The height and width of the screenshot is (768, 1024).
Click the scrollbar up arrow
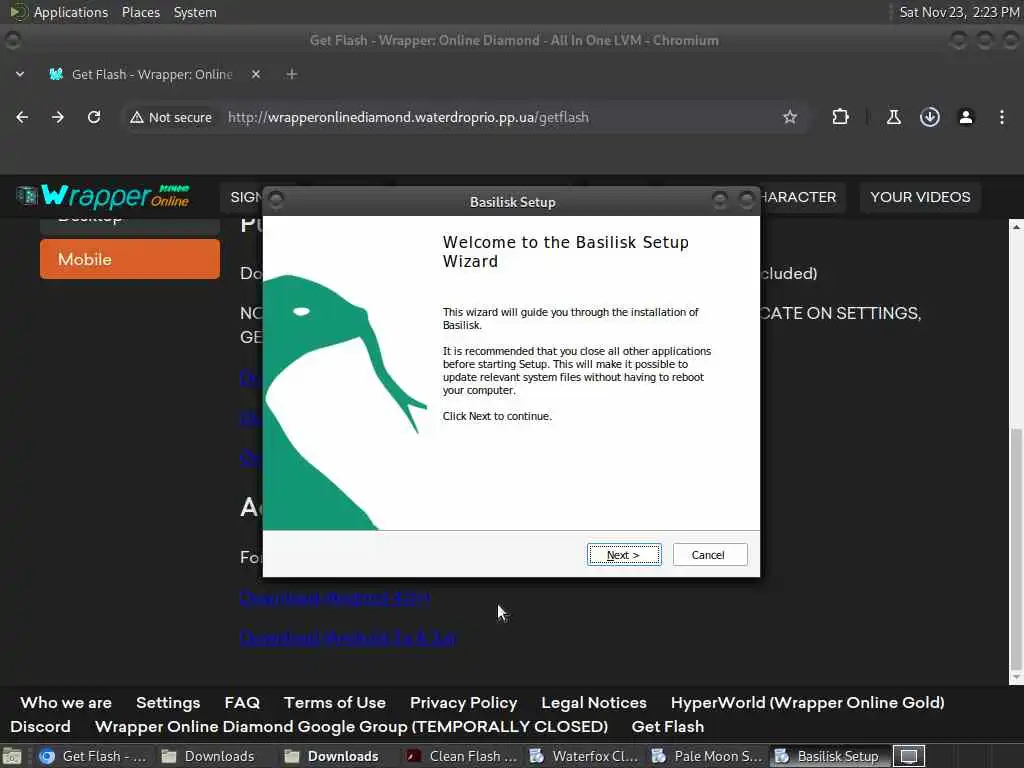click(x=1016, y=227)
